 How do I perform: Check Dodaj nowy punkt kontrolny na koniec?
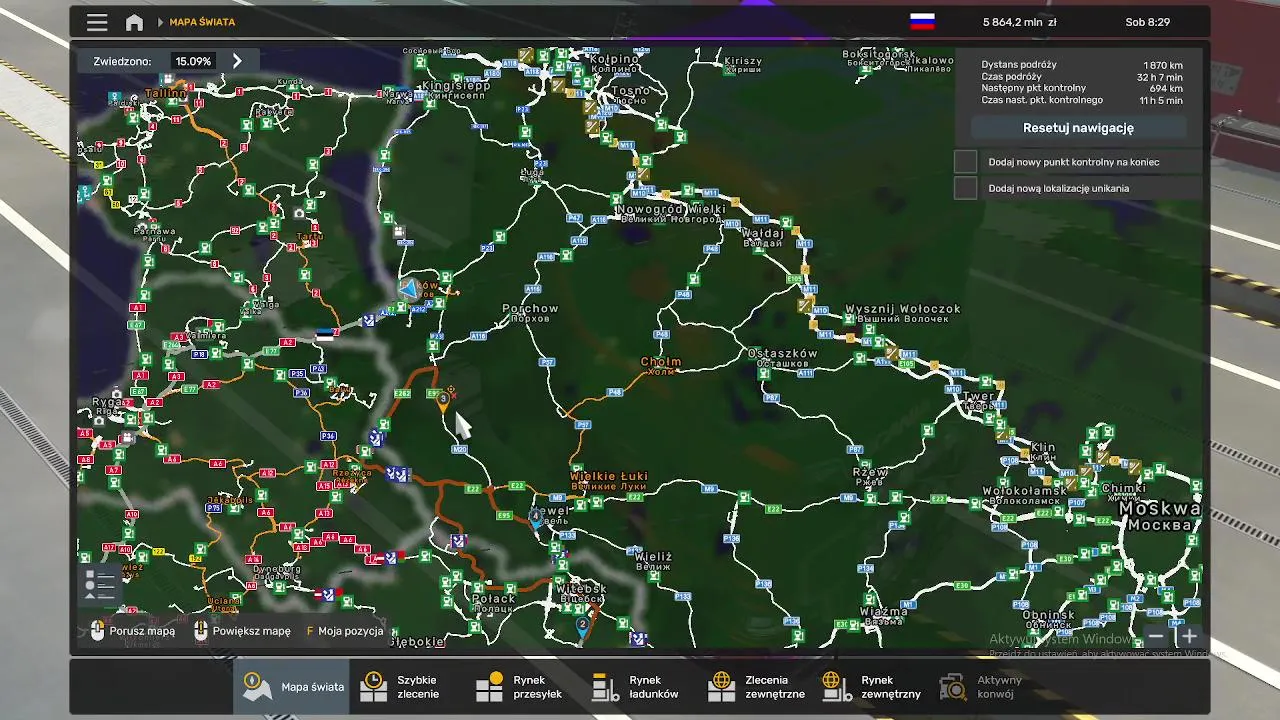coord(965,161)
